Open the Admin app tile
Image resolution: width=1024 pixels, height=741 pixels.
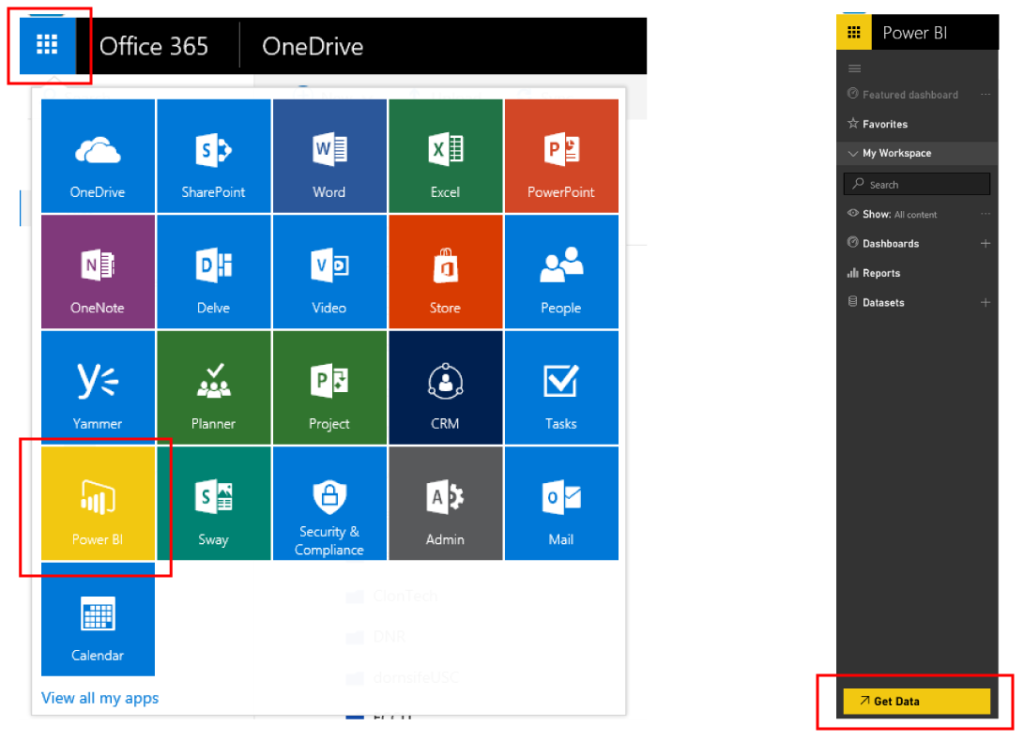click(445, 503)
